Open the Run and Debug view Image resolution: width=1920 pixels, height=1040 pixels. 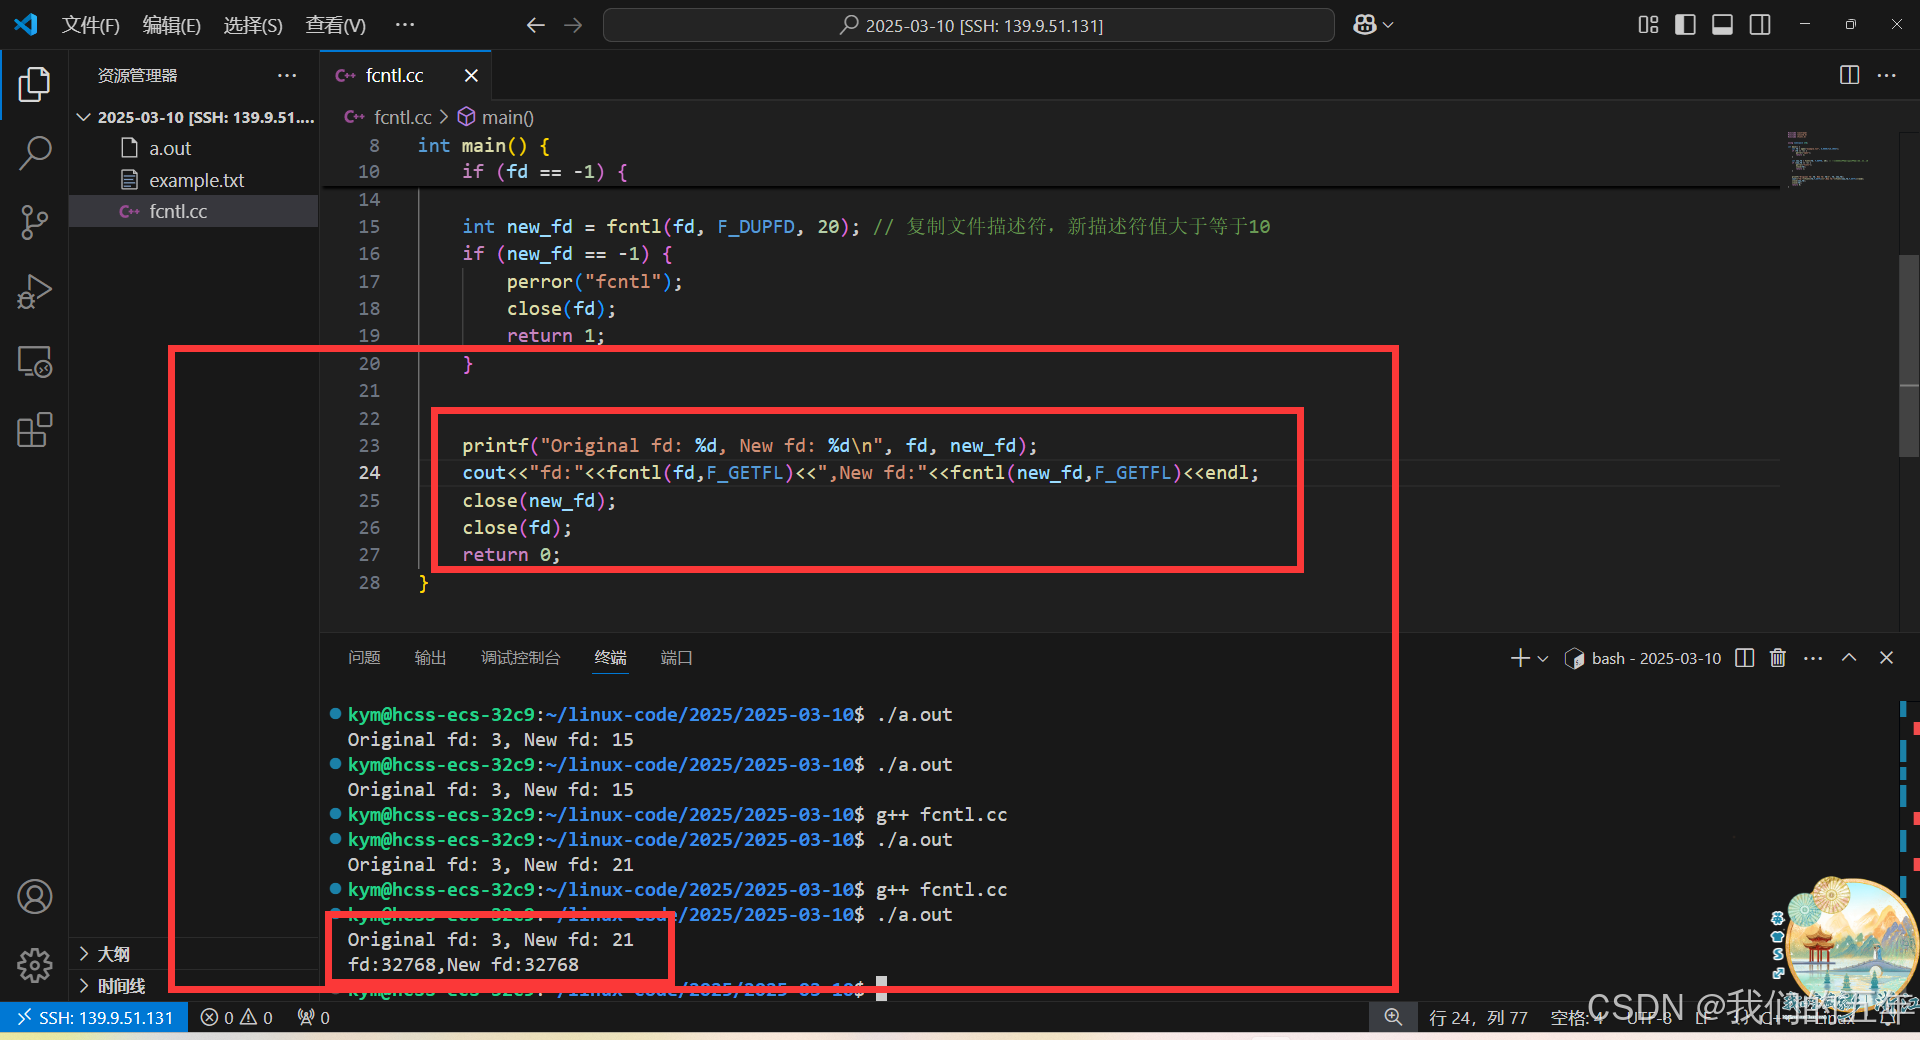pos(34,292)
